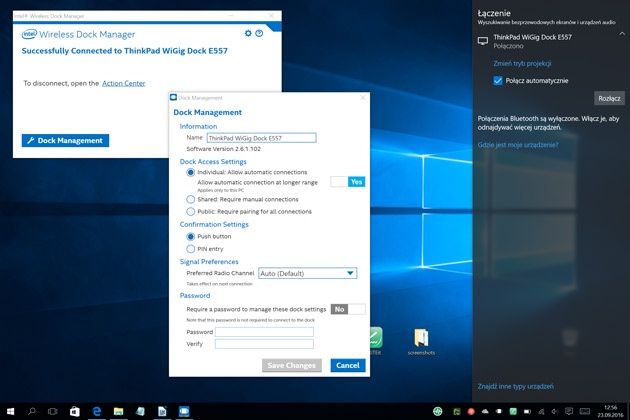Viewport: 630px width, 420px height.
Task: Launch Windows Store from taskbar
Action: [75, 411]
